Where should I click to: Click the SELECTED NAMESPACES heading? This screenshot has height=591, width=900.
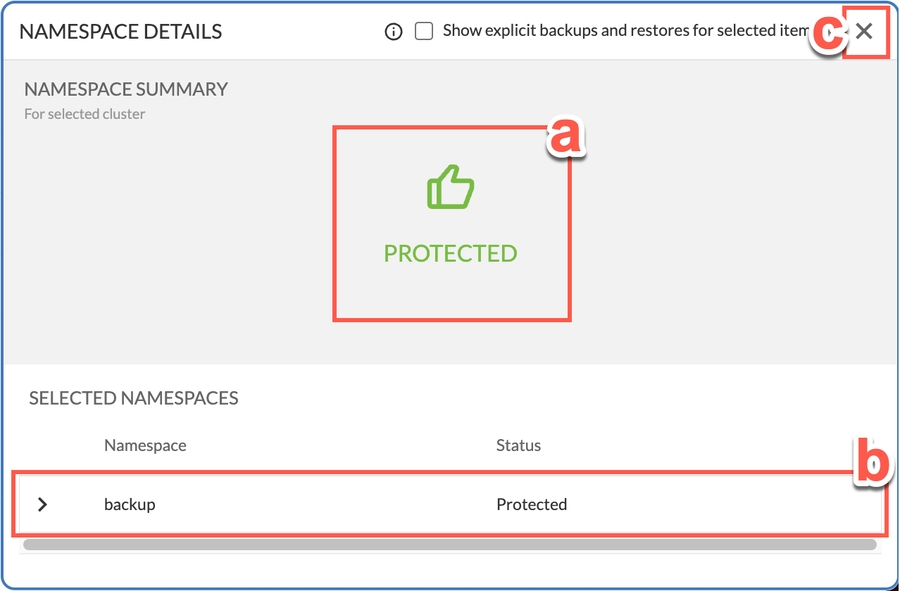134,398
